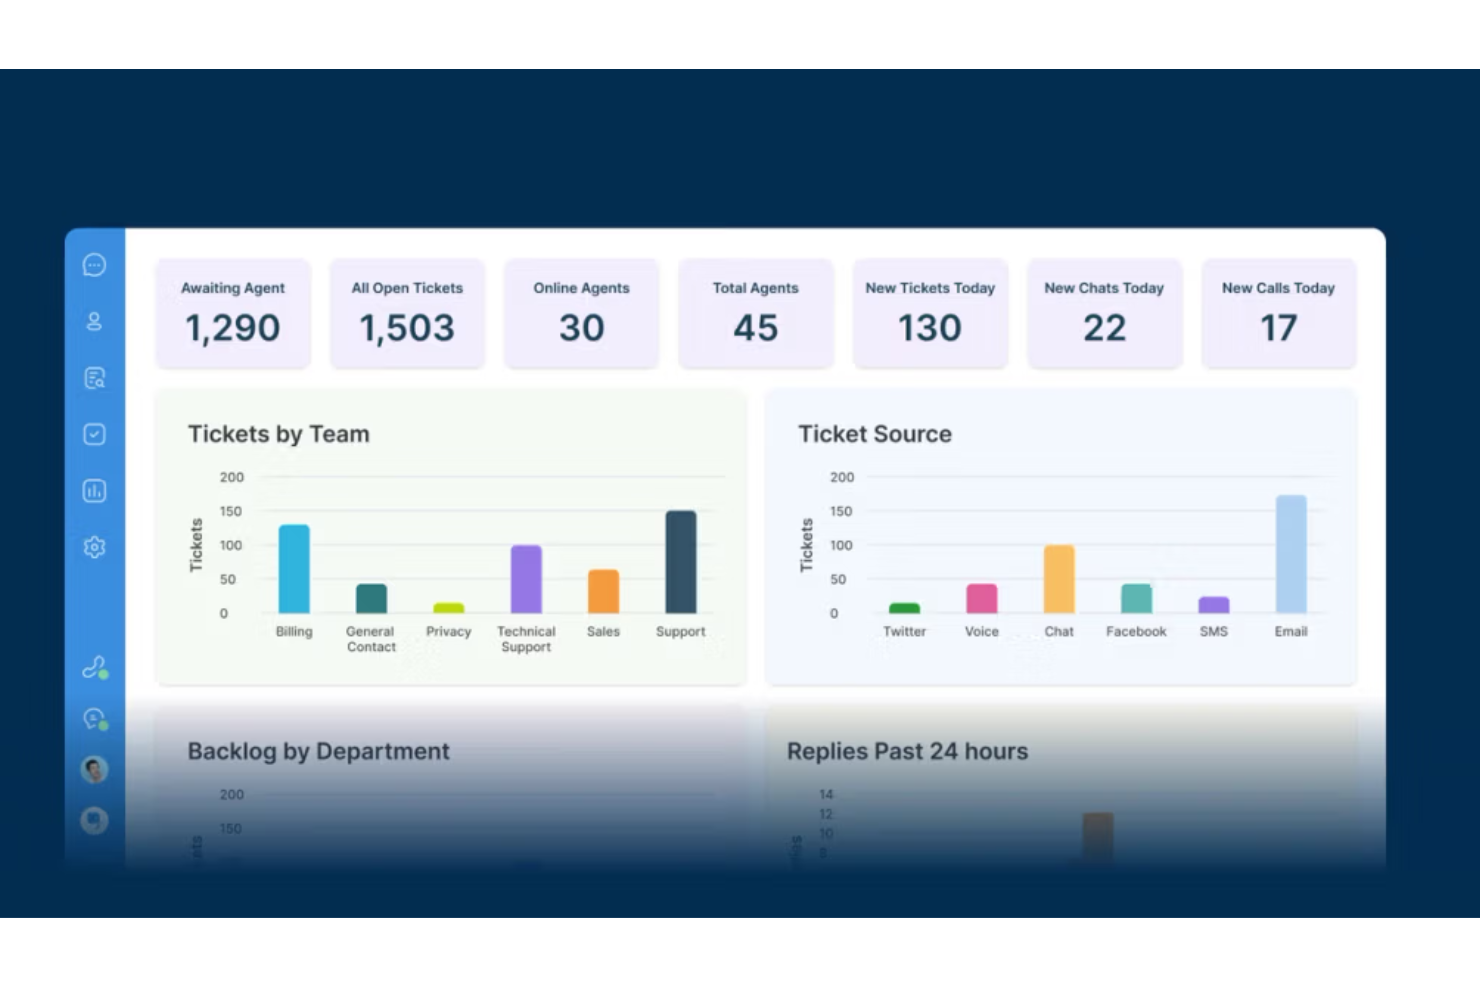Click the Email bar in Ticket Source chart

tap(1290, 550)
